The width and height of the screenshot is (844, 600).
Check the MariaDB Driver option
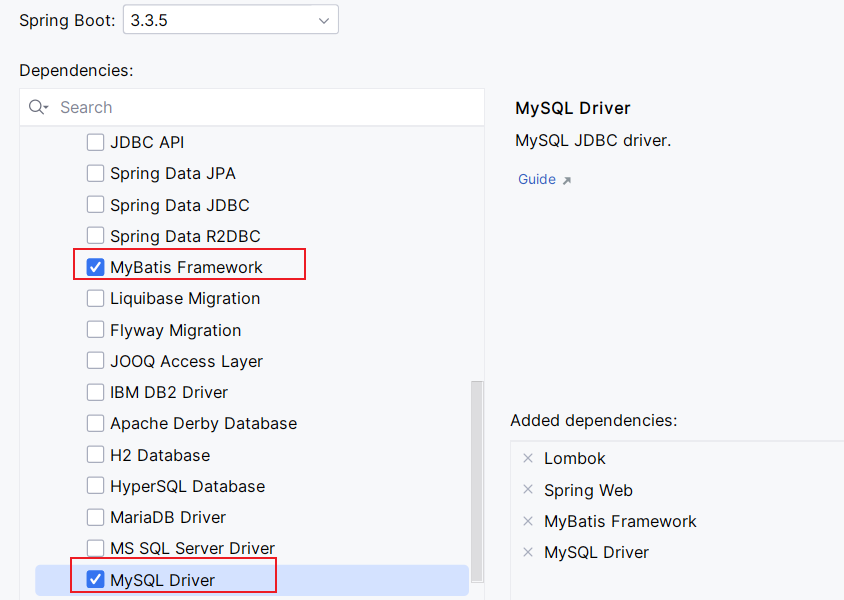pyautogui.click(x=96, y=517)
